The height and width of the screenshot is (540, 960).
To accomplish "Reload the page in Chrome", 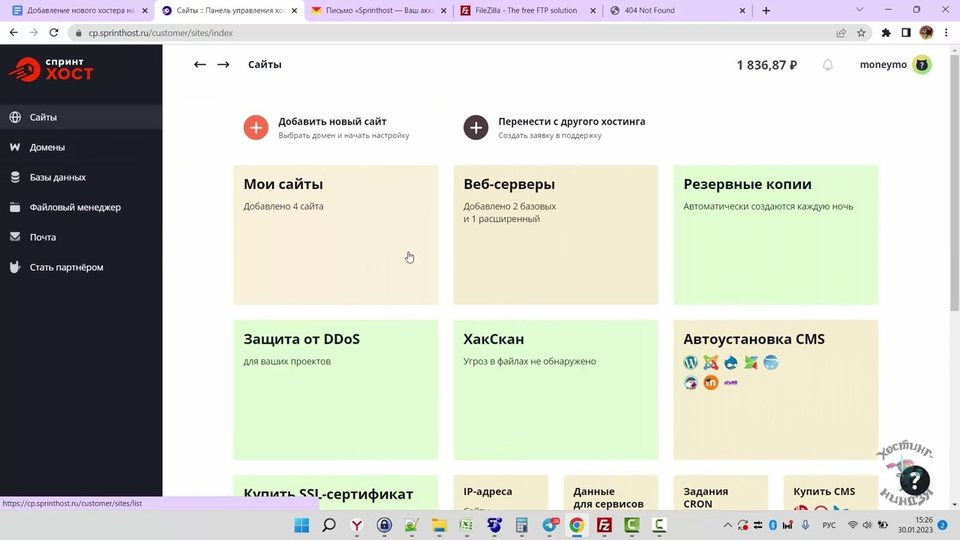I will pyautogui.click(x=54, y=32).
